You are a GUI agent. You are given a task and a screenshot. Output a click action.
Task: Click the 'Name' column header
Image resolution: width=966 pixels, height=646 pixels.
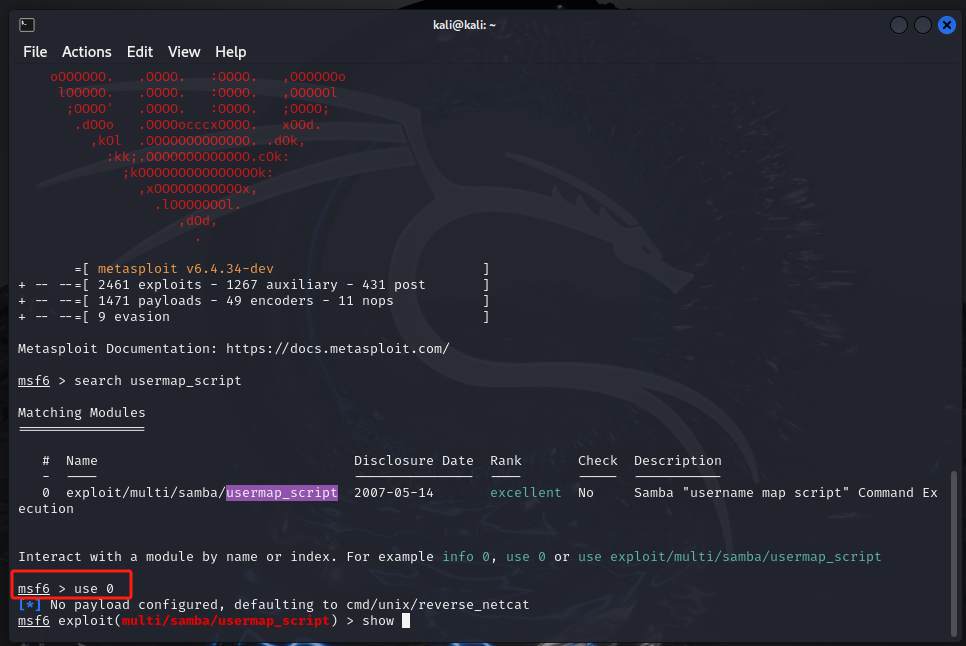click(81, 461)
